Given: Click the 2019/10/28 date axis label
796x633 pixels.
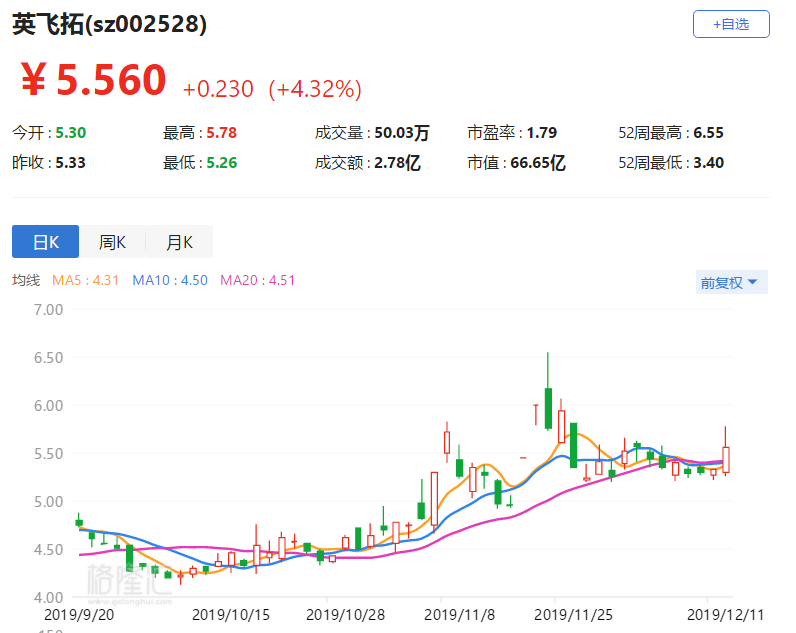Looking at the screenshot, I should coord(345,615).
